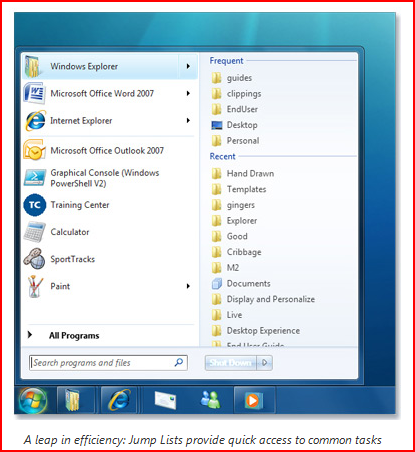Open the gingers recent folder
The width and height of the screenshot is (415, 452).
click(241, 205)
